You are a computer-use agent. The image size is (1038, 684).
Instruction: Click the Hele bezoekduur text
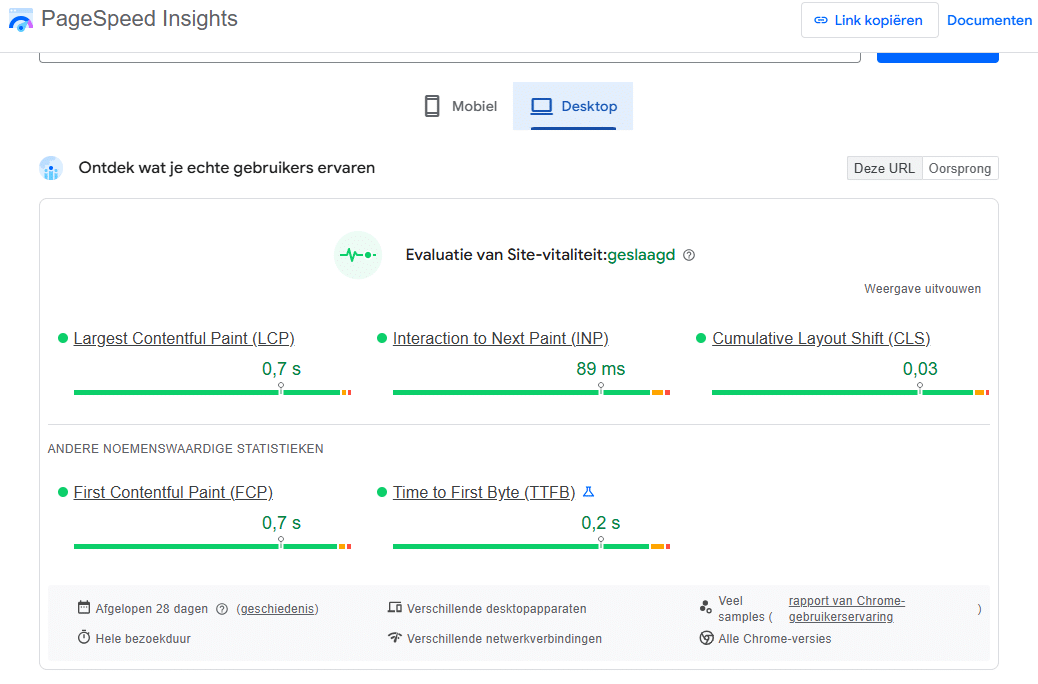pos(143,639)
